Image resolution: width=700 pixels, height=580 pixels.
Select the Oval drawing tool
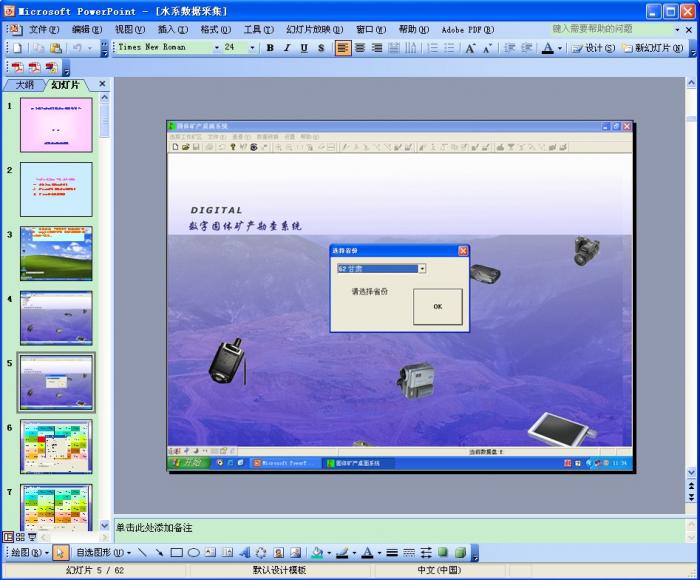pyautogui.click(x=193, y=552)
